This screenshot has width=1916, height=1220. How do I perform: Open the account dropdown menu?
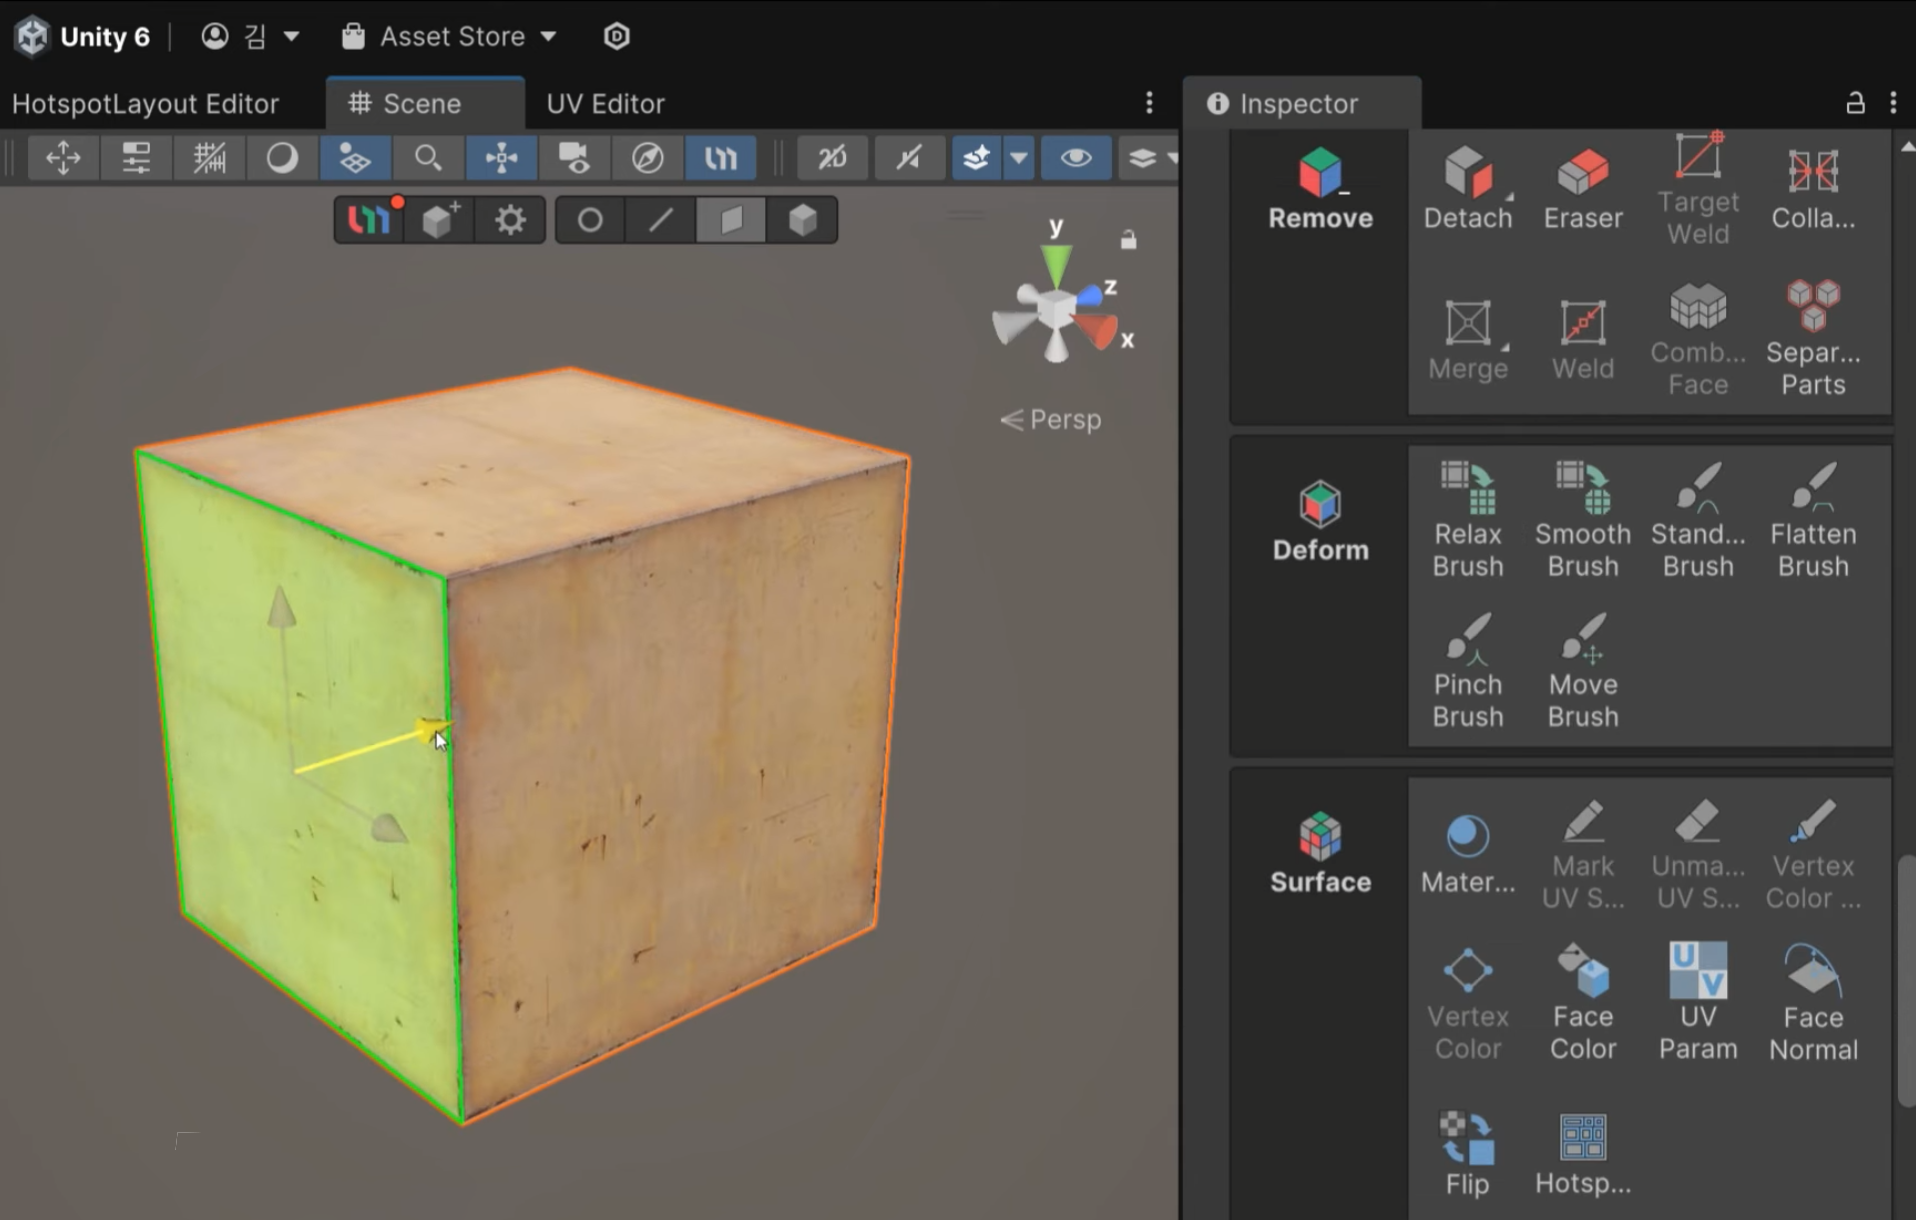click(x=250, y=37)
